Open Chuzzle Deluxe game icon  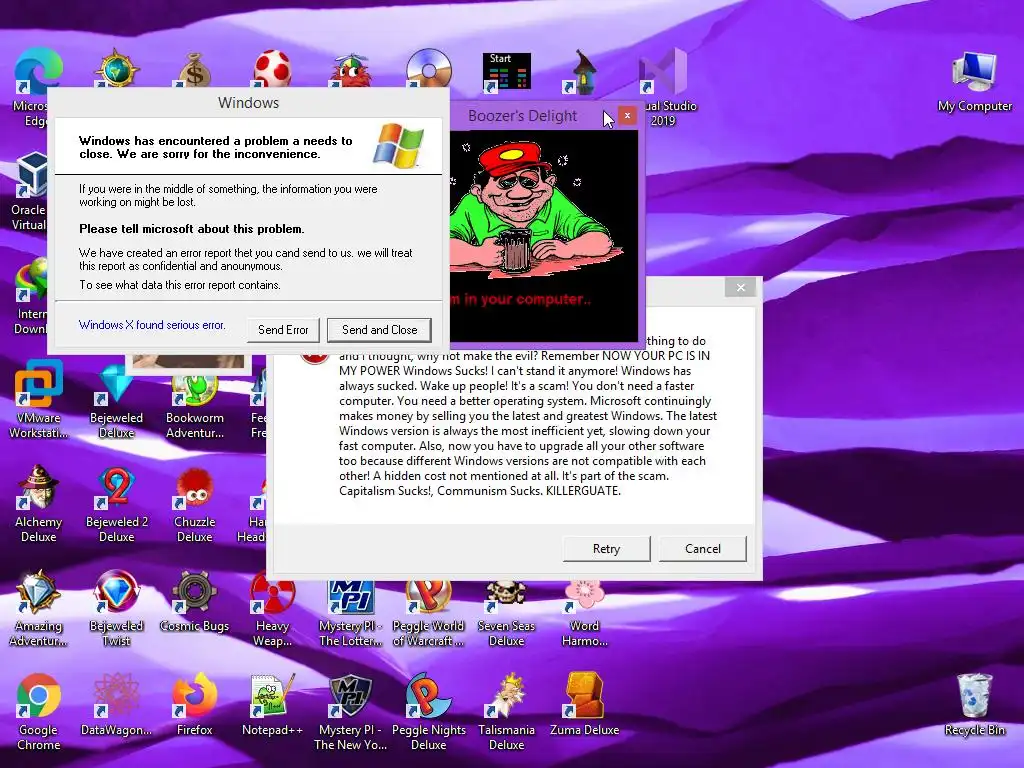point(195,490)
